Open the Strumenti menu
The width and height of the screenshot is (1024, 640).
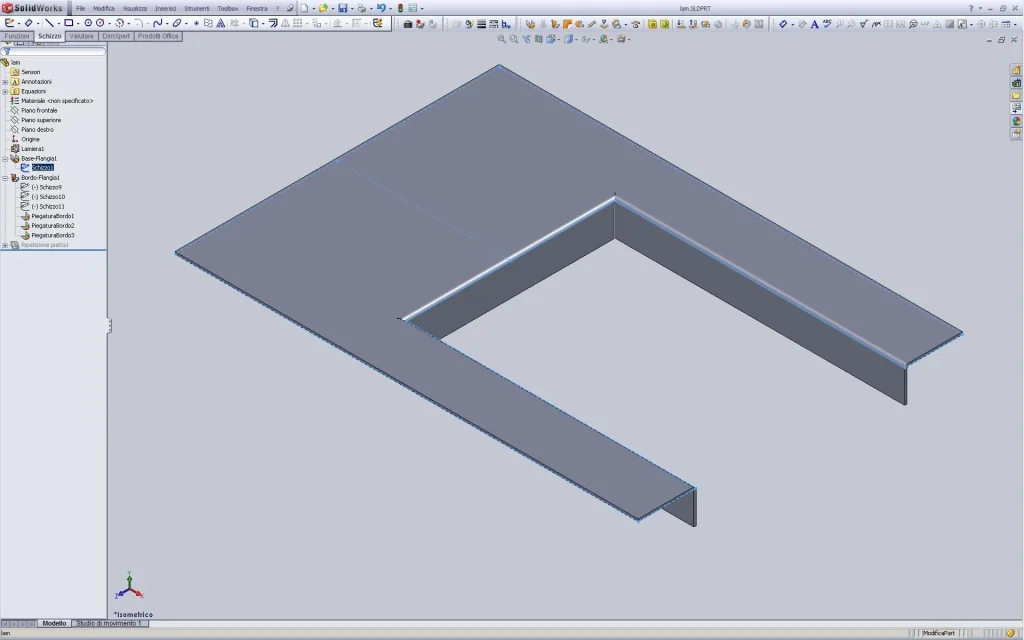(197, 8)
